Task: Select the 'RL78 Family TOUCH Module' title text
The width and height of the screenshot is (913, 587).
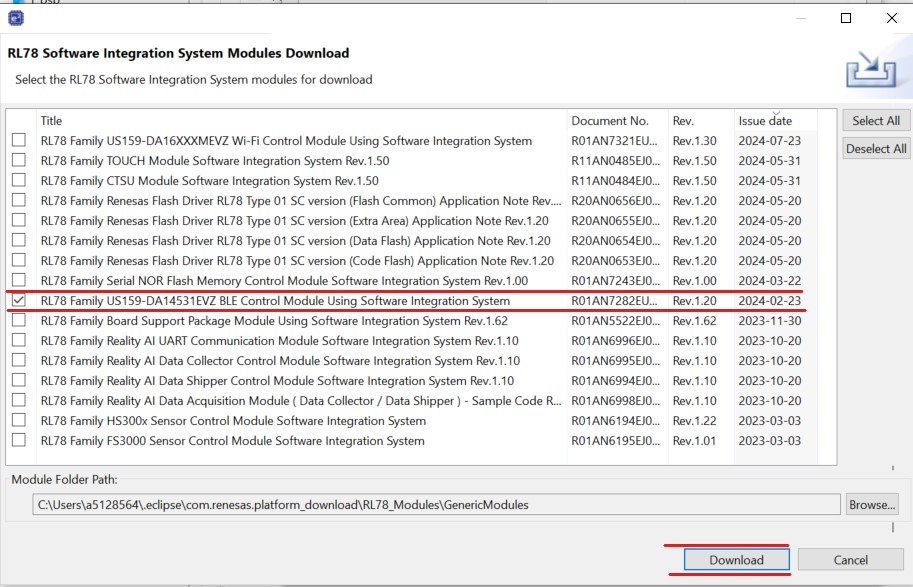Action: click(x=215, y=161)
